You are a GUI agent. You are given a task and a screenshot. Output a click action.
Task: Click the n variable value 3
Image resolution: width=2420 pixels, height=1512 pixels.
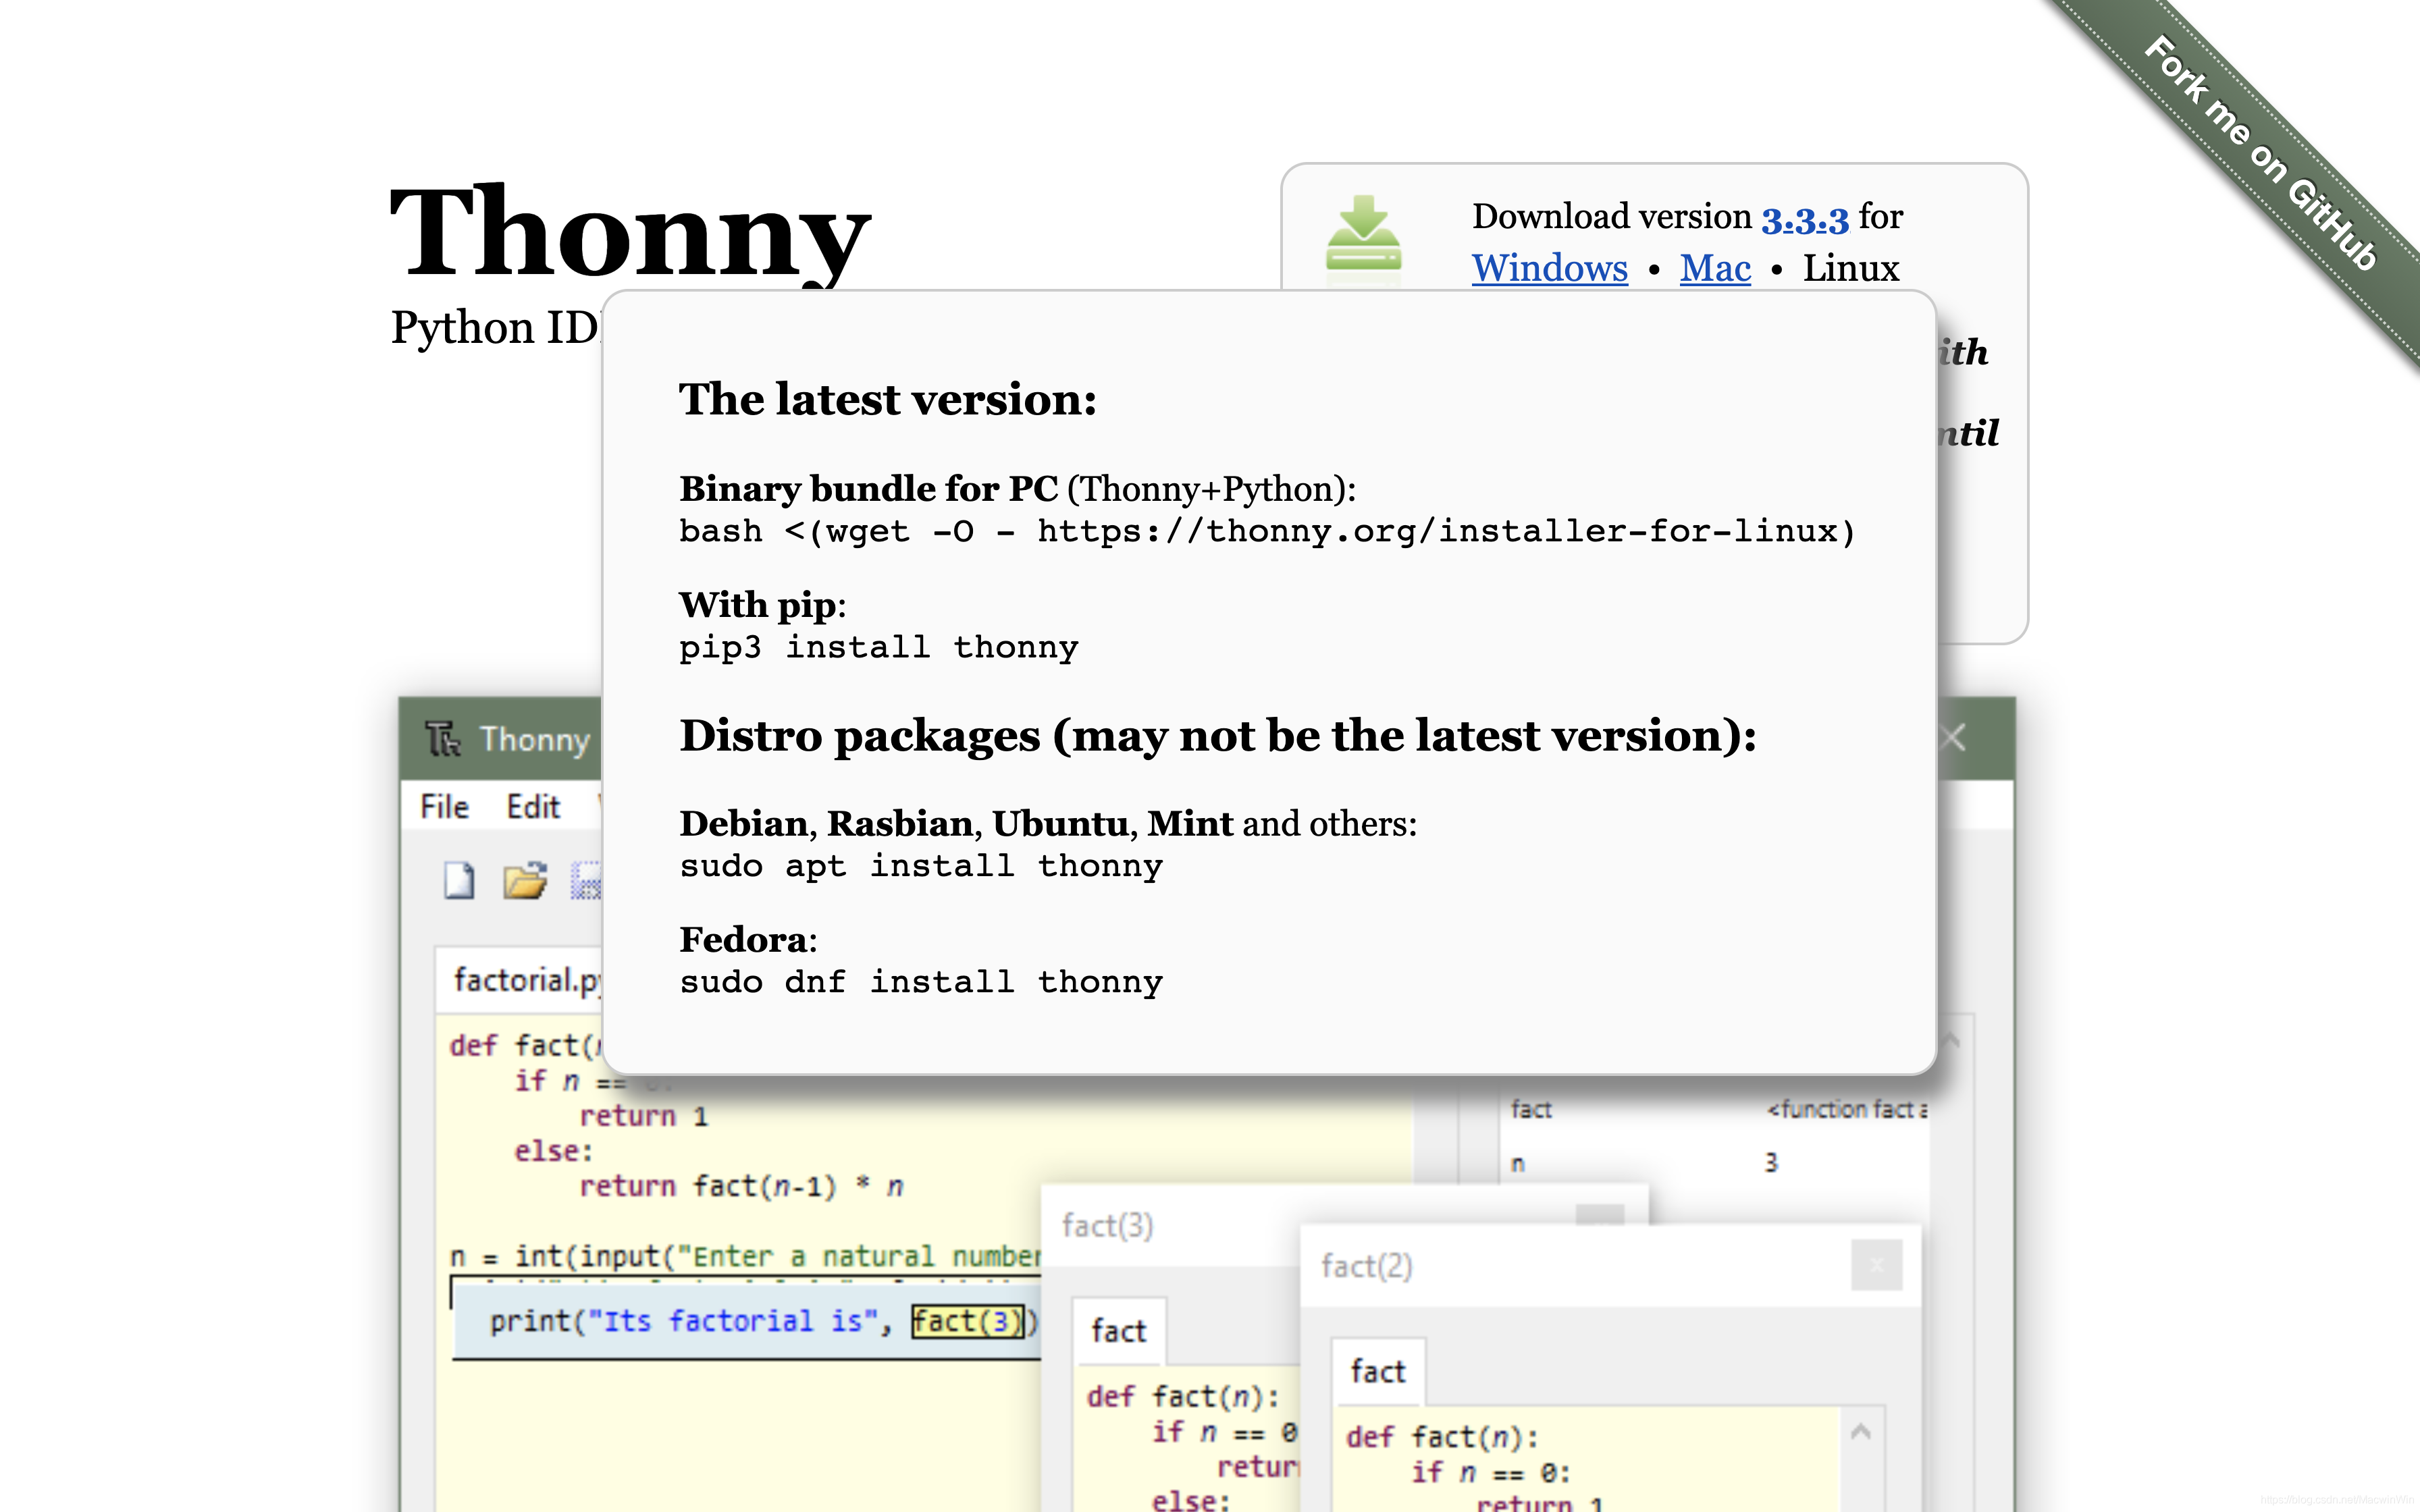click(x=1771, y=1162)
